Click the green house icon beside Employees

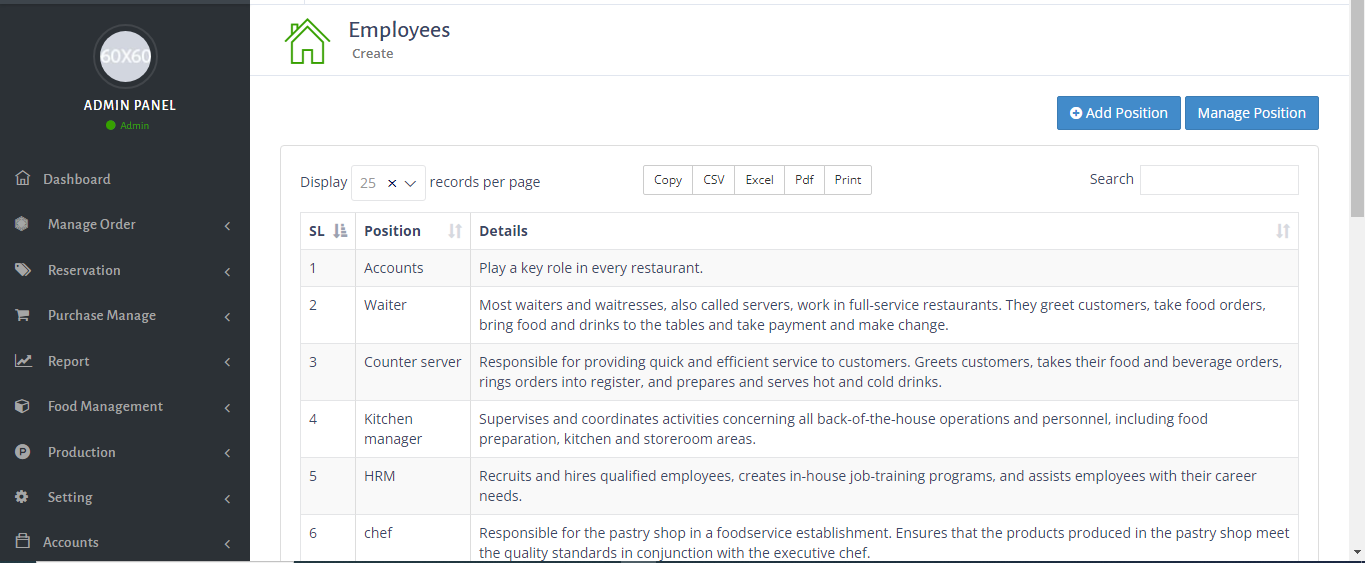tap(307, 41)
